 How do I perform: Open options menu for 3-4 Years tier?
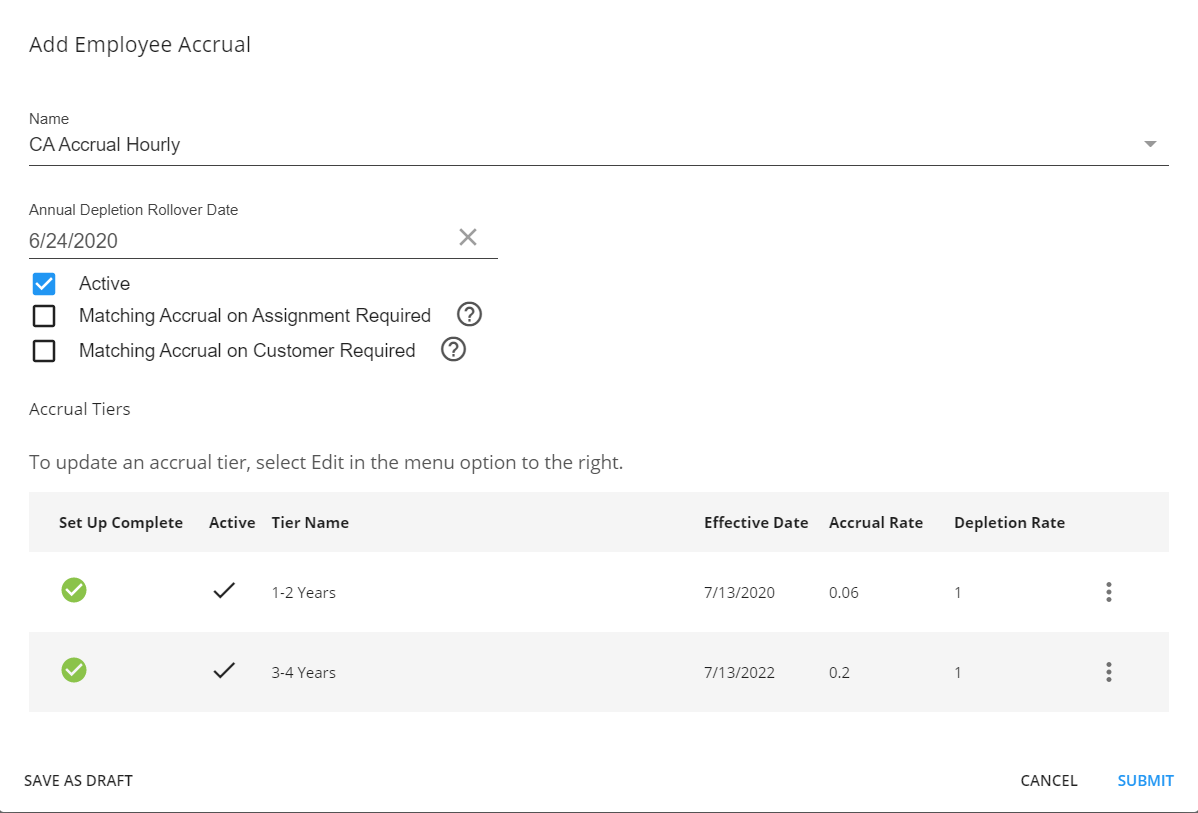click(1108, 672)
